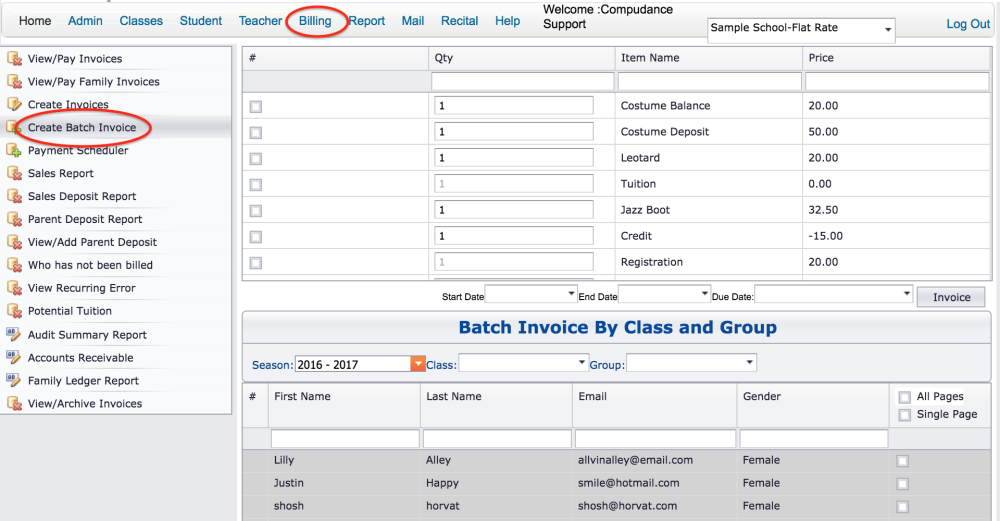
Task: Click the Last Name filter field
Action: 497,439
